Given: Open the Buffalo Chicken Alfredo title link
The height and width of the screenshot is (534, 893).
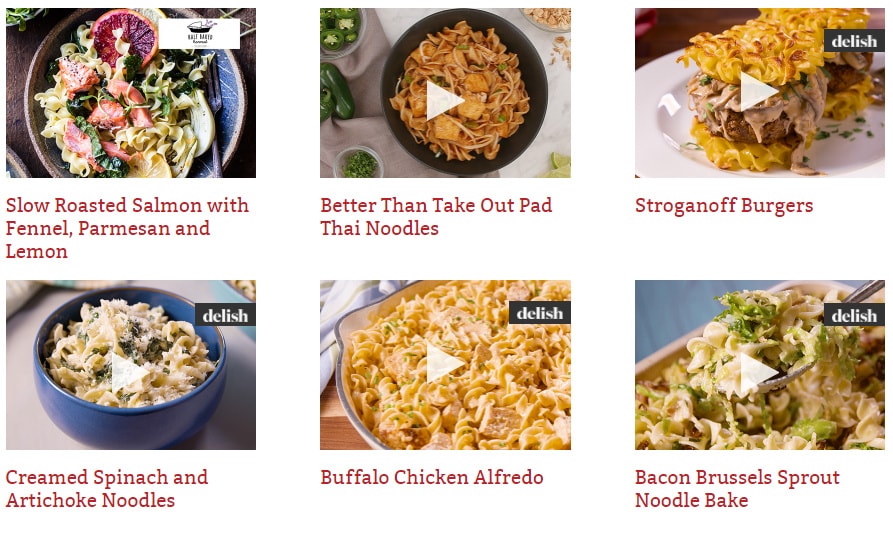Looking at the screenshot, I should coord(432,477).
